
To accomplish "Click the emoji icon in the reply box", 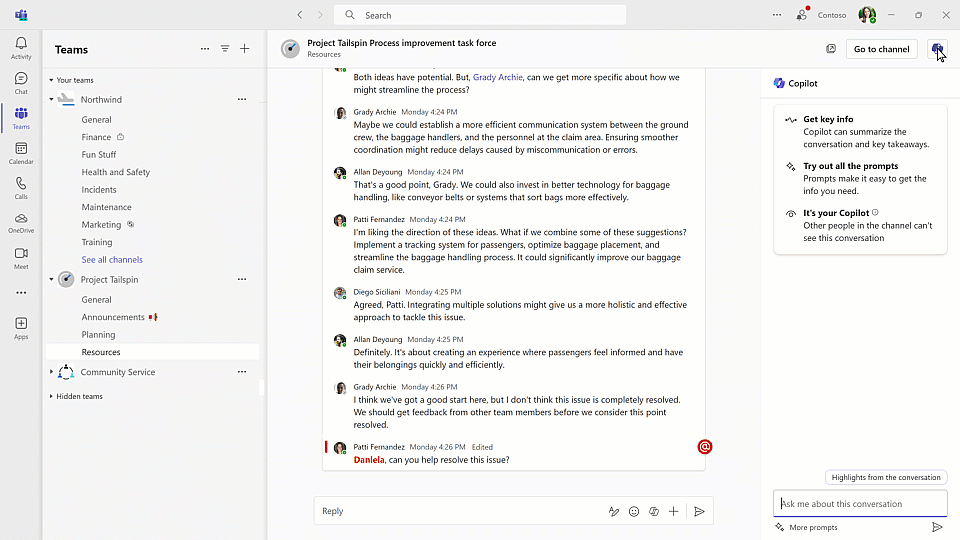I will tap(634, 511).
